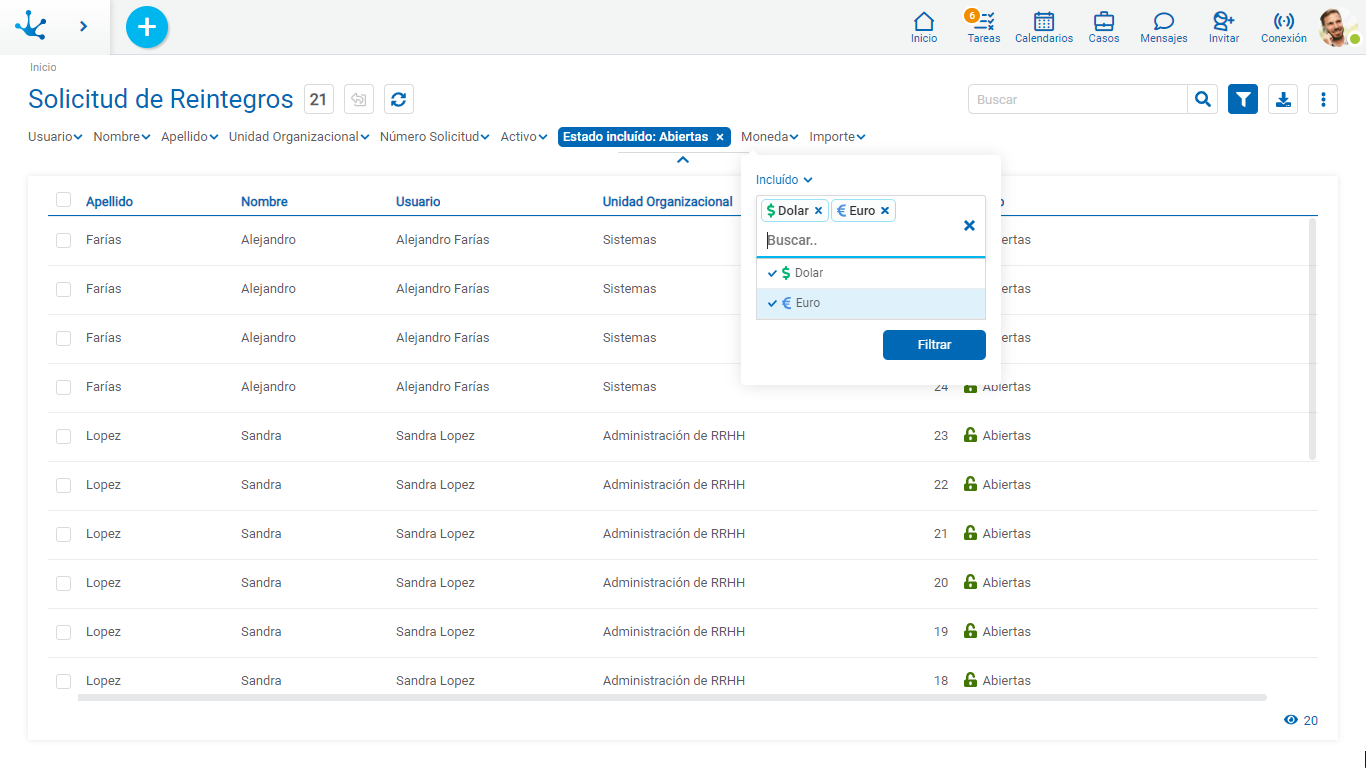Open the Apellido filter dropdown
This screenshot has width=1366, height=768.
click(x=190, y=137)
